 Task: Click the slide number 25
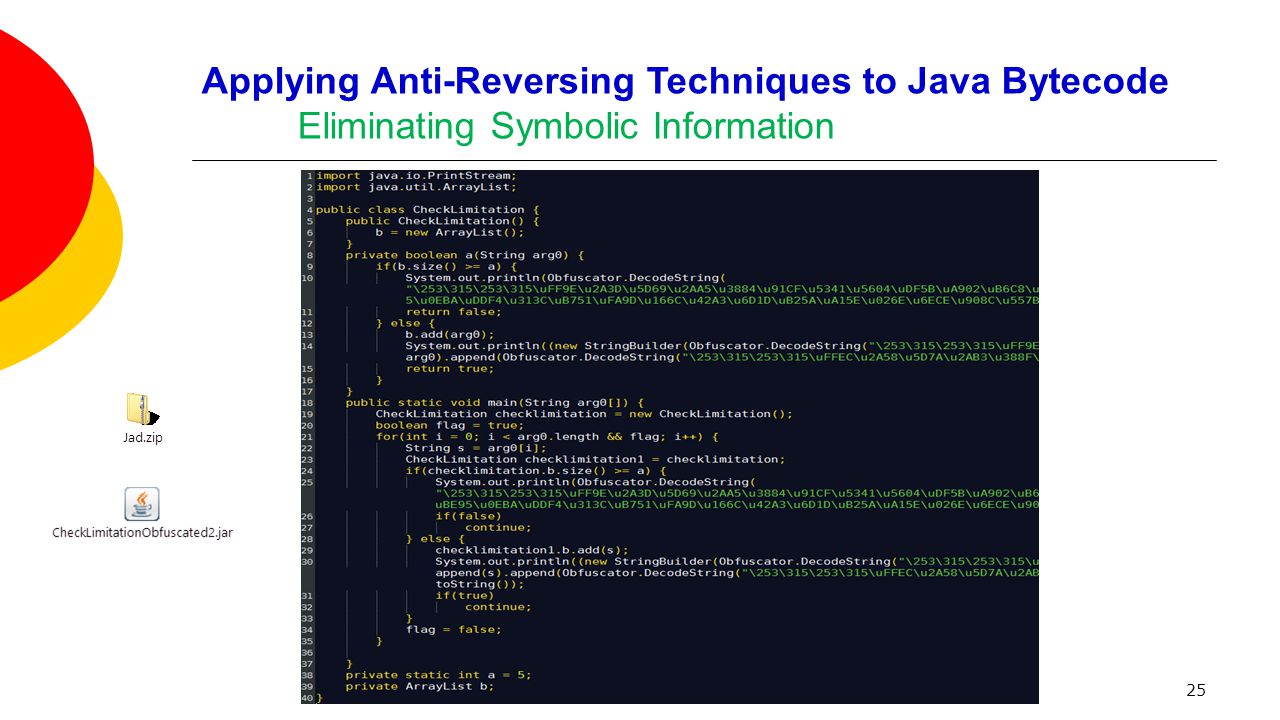click(x=1196, y=690)
